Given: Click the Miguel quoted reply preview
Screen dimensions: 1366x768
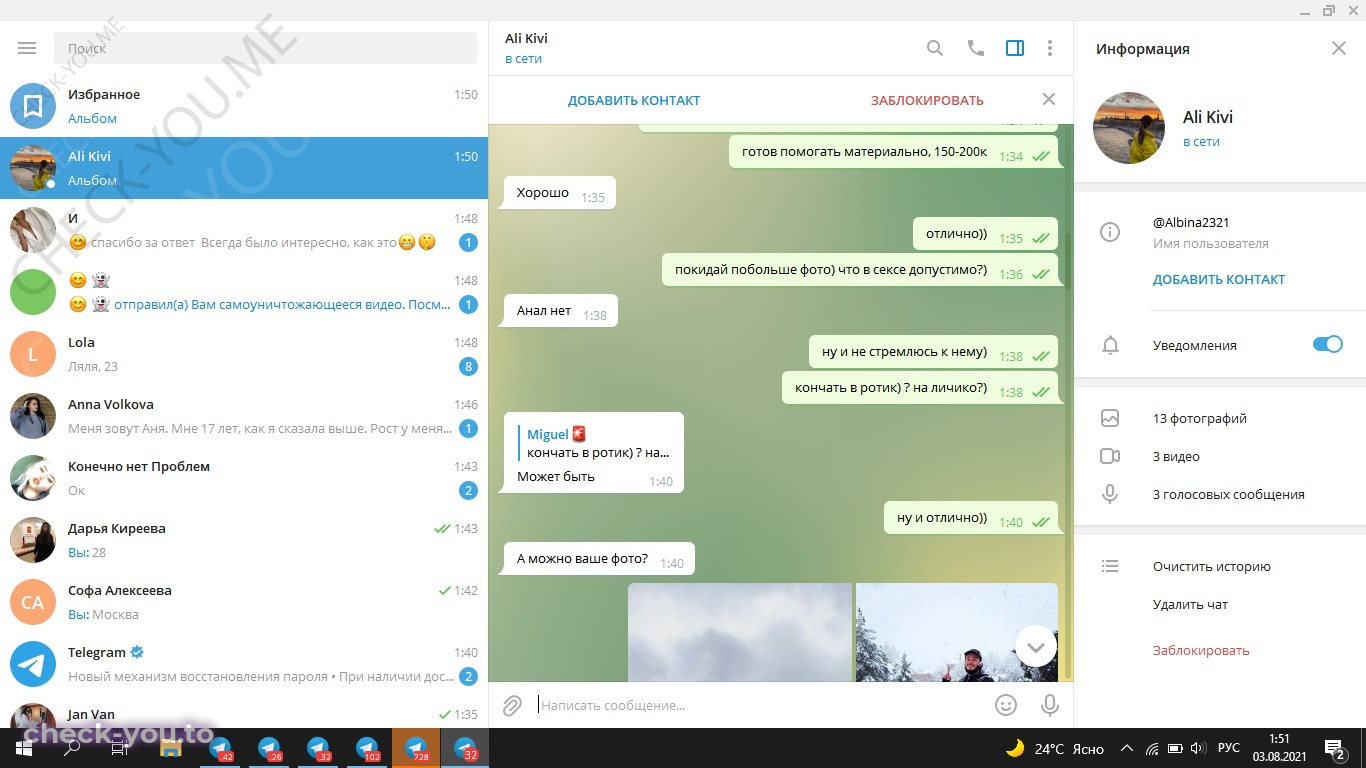Looking at the screenshot, I should pyautogui.click(x=594, y=443).
